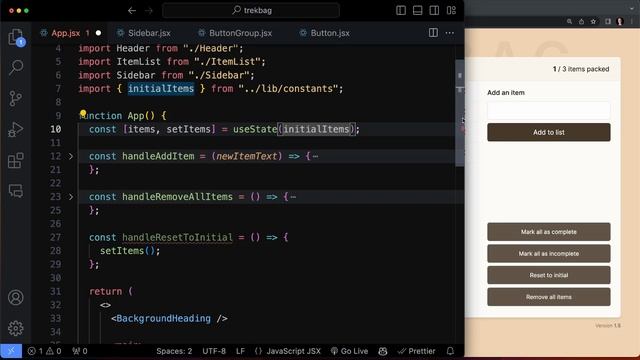The width and height of the screenshot is (640, 360).
Task: Start Go Live server
Action: pos(349,351)
